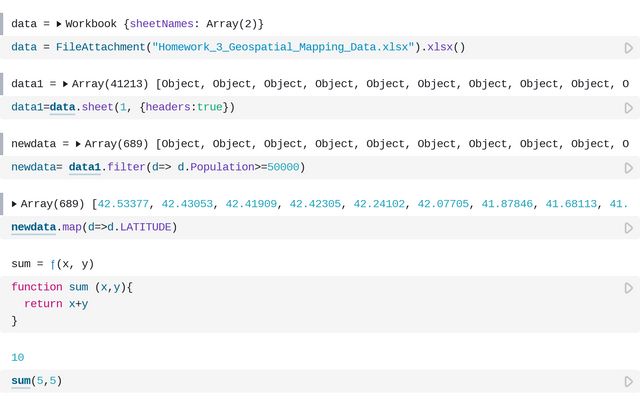This screenshot has height=400, width=640.
Task: Click the output value 10
Action: click(18, 357)
